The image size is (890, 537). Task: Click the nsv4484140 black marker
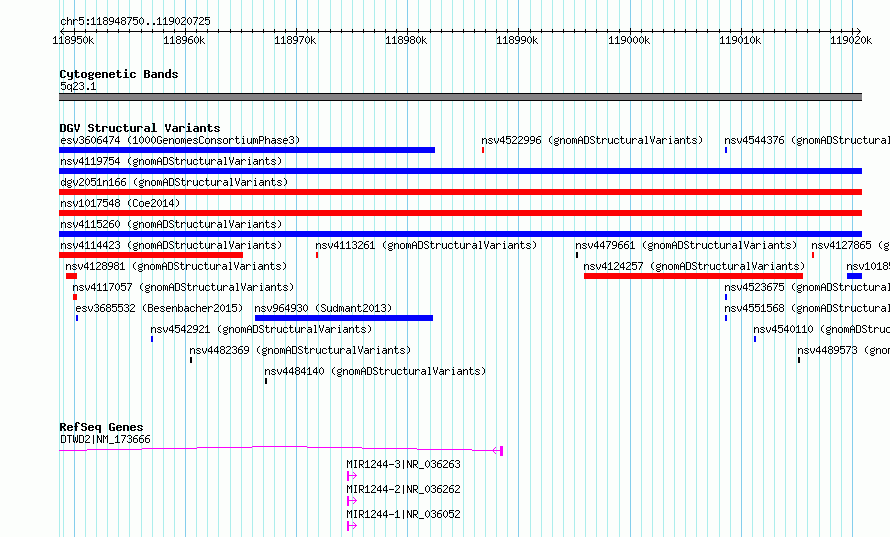point(266,381)
